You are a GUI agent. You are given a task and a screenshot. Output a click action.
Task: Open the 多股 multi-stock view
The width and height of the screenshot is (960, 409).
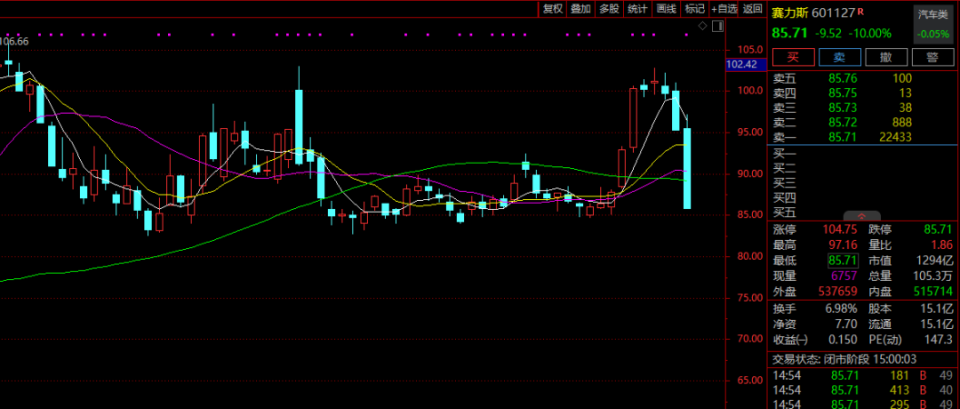pos(609,9)
